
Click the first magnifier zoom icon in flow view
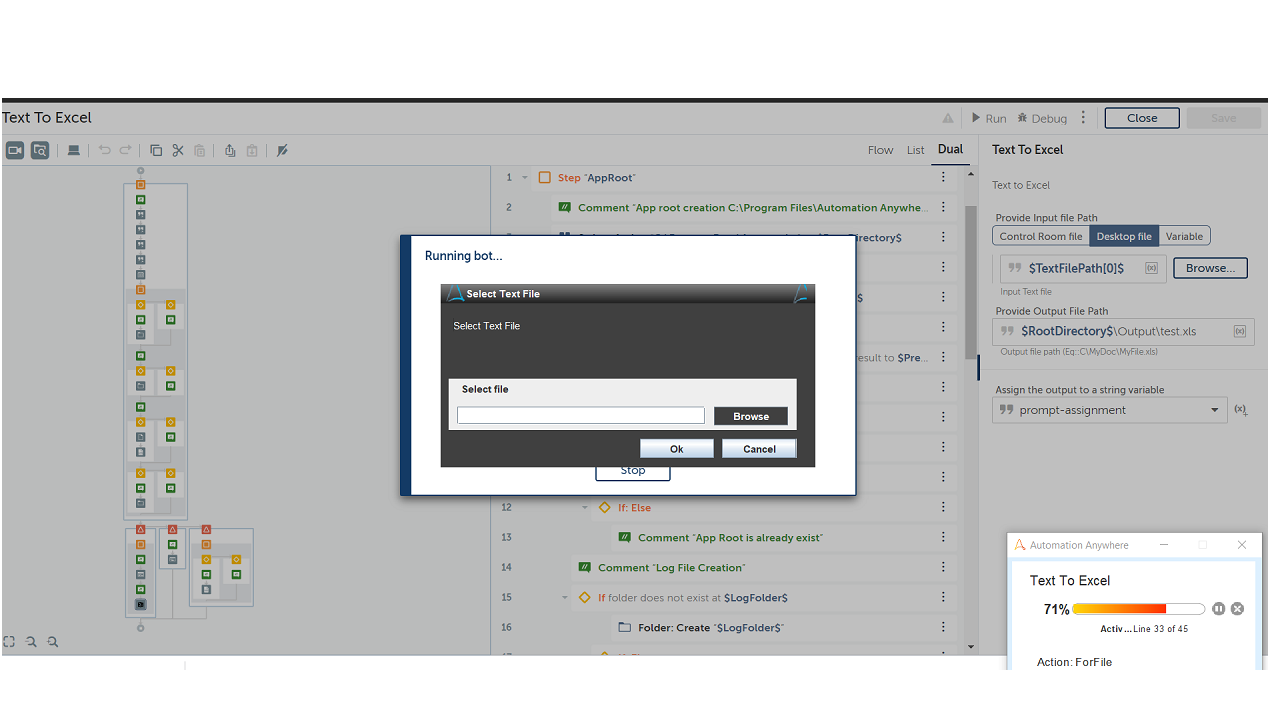pos(31,642)
